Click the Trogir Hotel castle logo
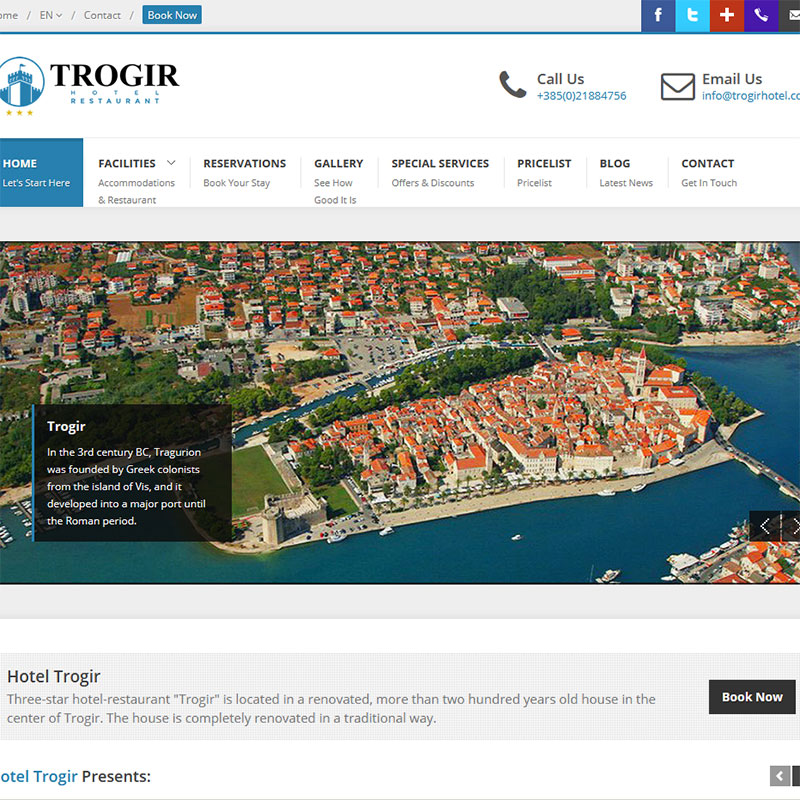 click(x=22, y=83)
